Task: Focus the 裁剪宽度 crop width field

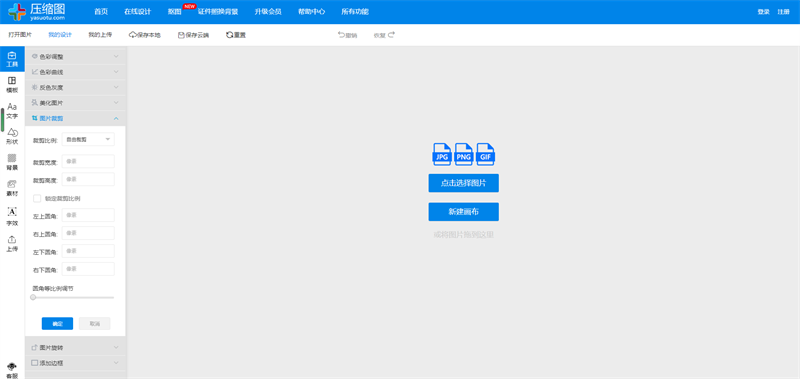Action: pos(88,161)
